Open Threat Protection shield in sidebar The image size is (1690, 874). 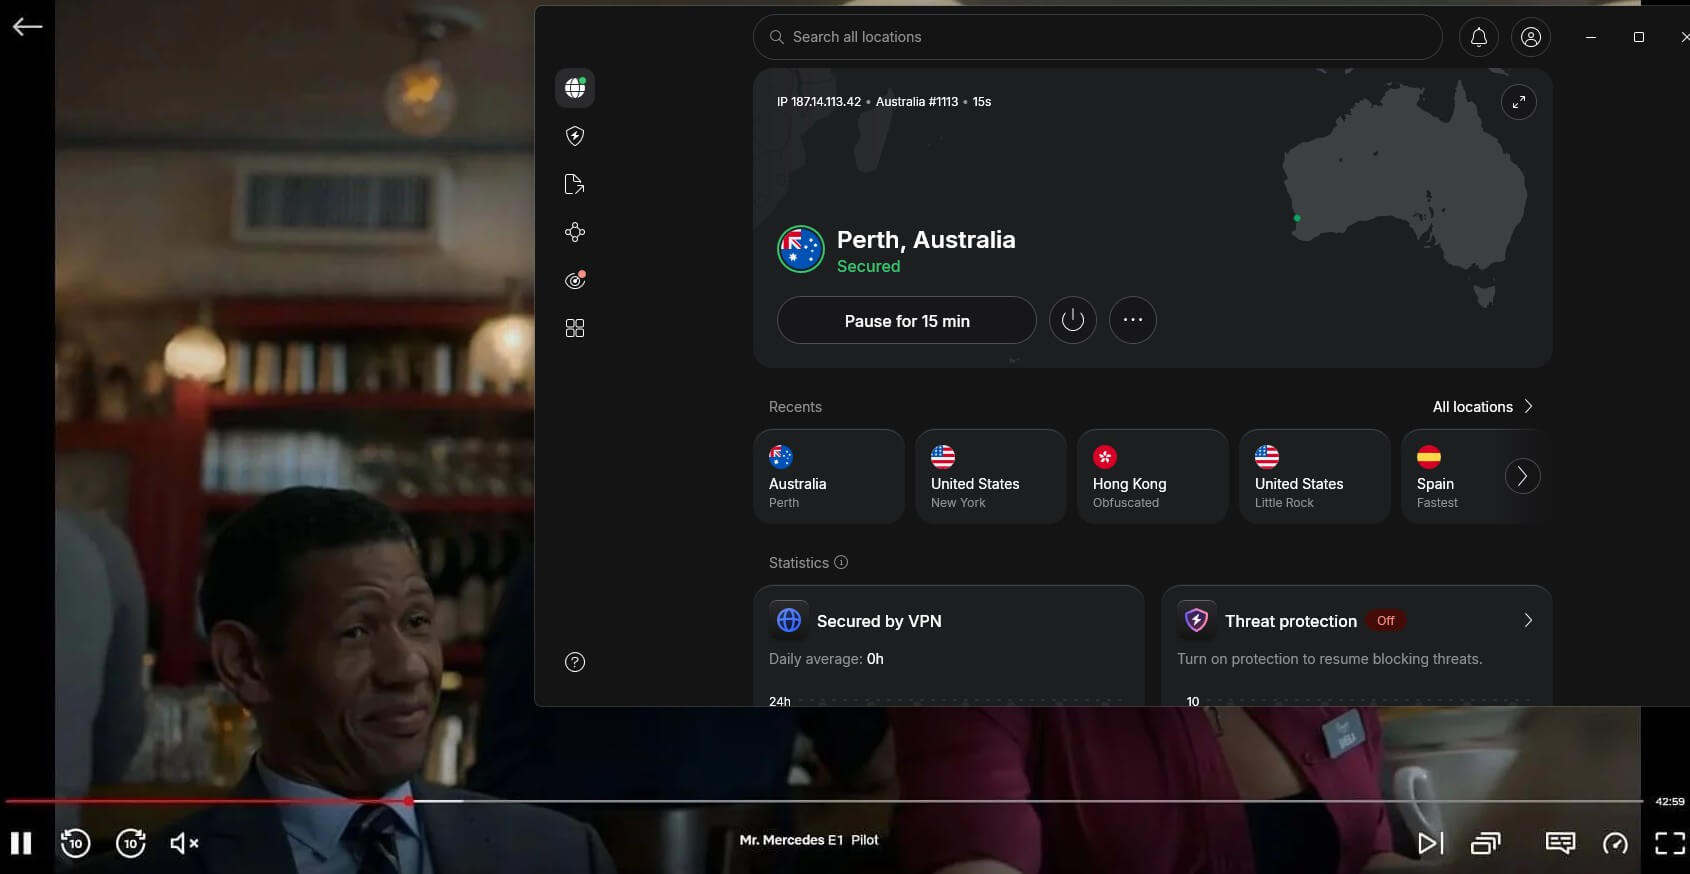coord(575,136)
